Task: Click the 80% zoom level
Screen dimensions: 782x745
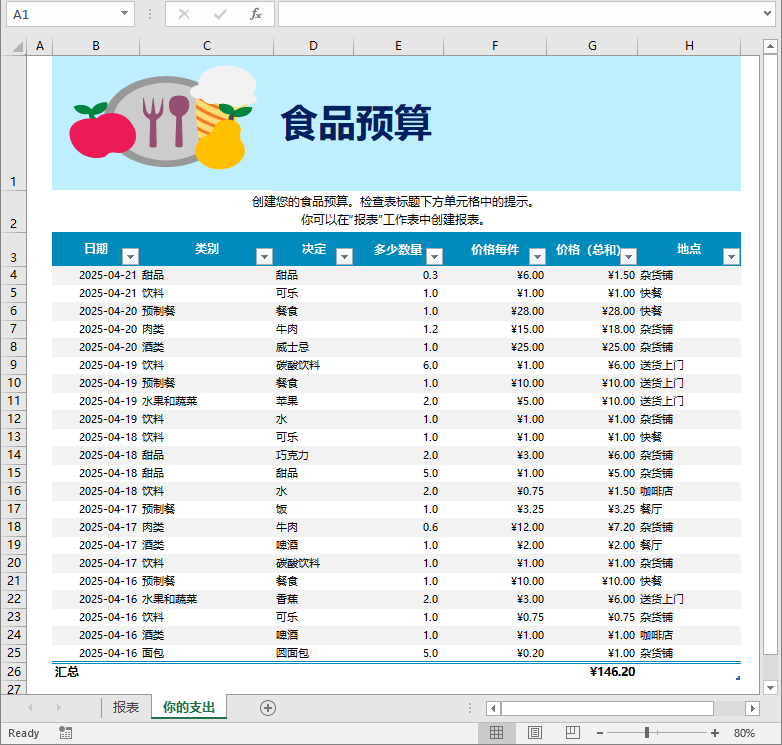Action: click(x=744, y=733)
